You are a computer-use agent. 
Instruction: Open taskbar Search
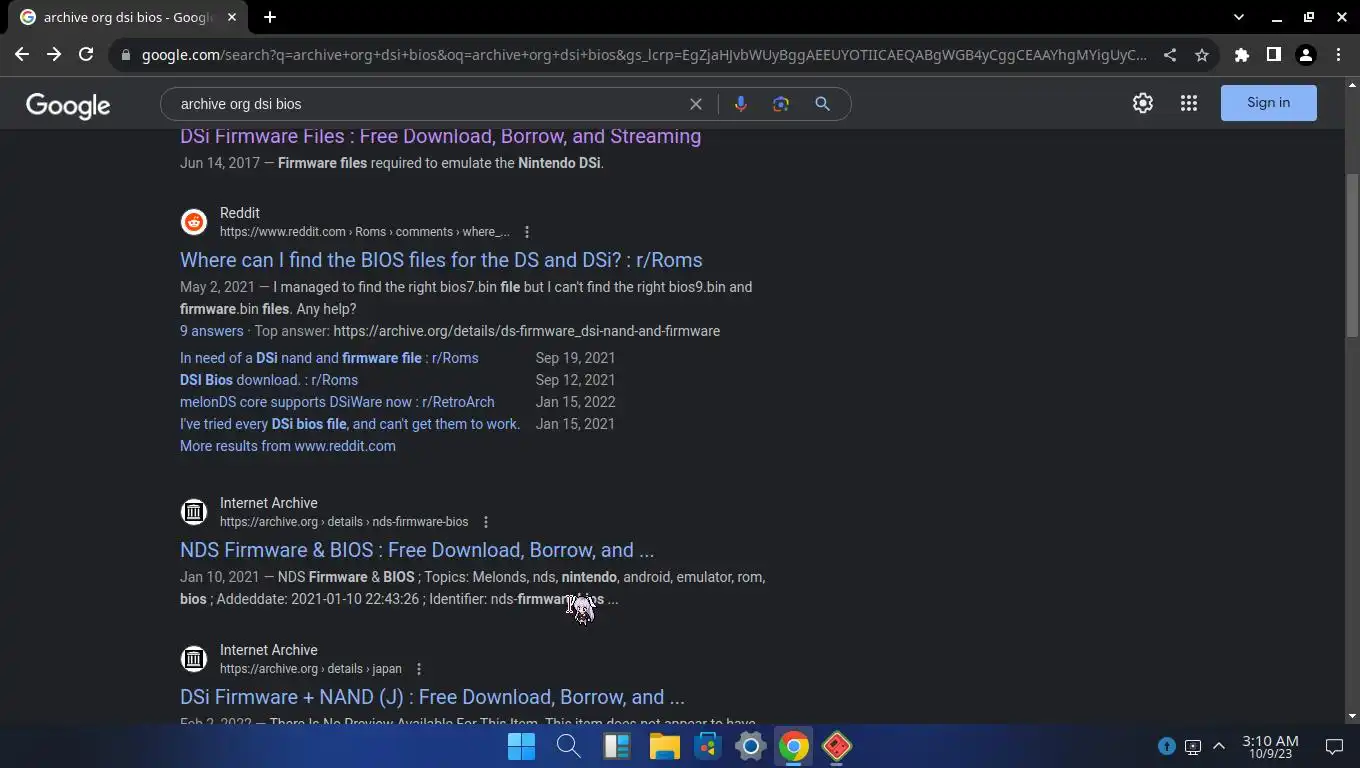tap(569, 746)
